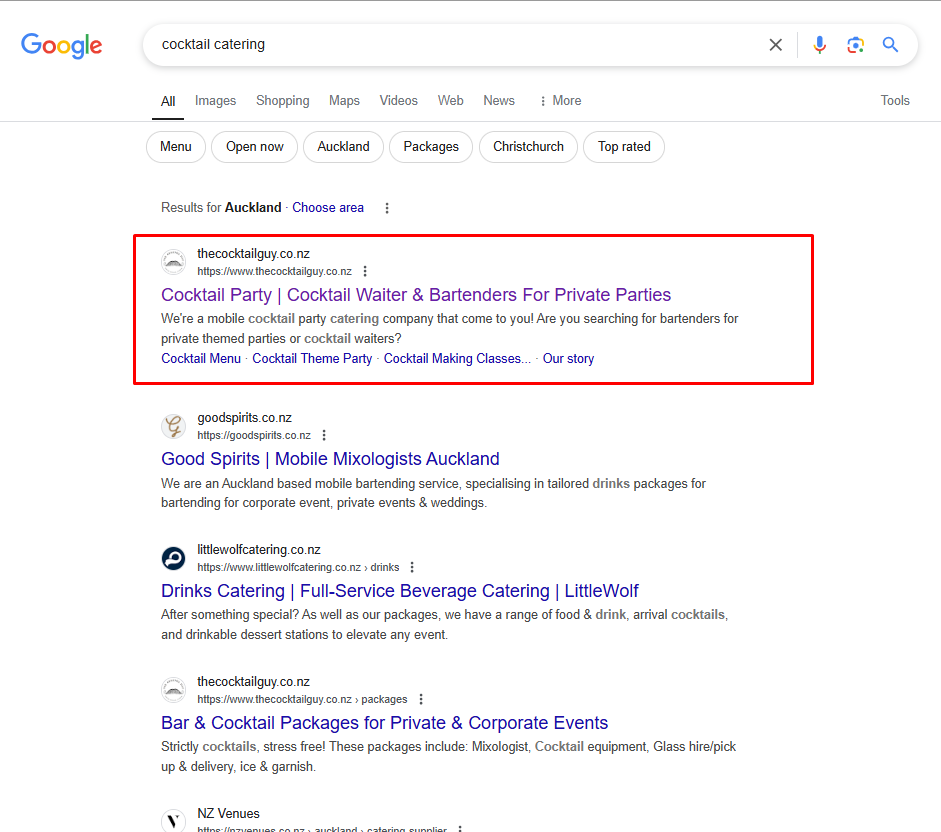Open the Shopping tab

[x=283, y=100]
